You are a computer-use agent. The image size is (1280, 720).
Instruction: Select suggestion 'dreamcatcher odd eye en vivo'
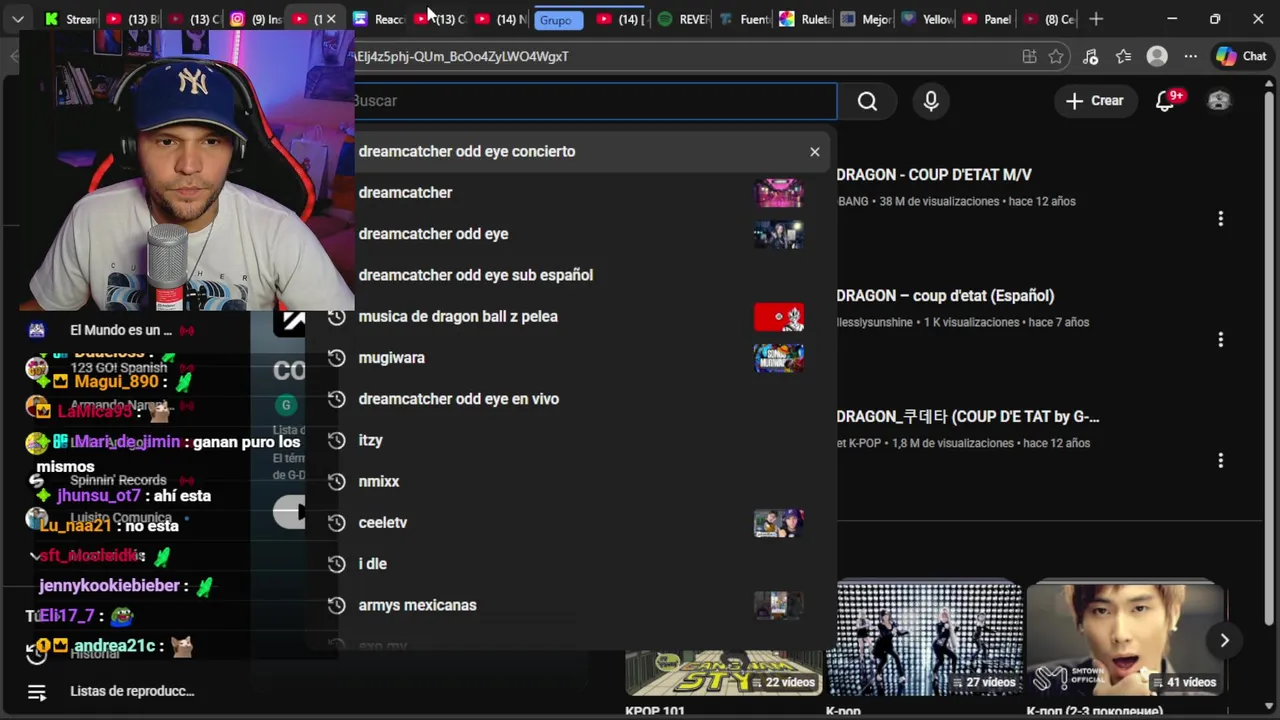click(x=458, y=399)
